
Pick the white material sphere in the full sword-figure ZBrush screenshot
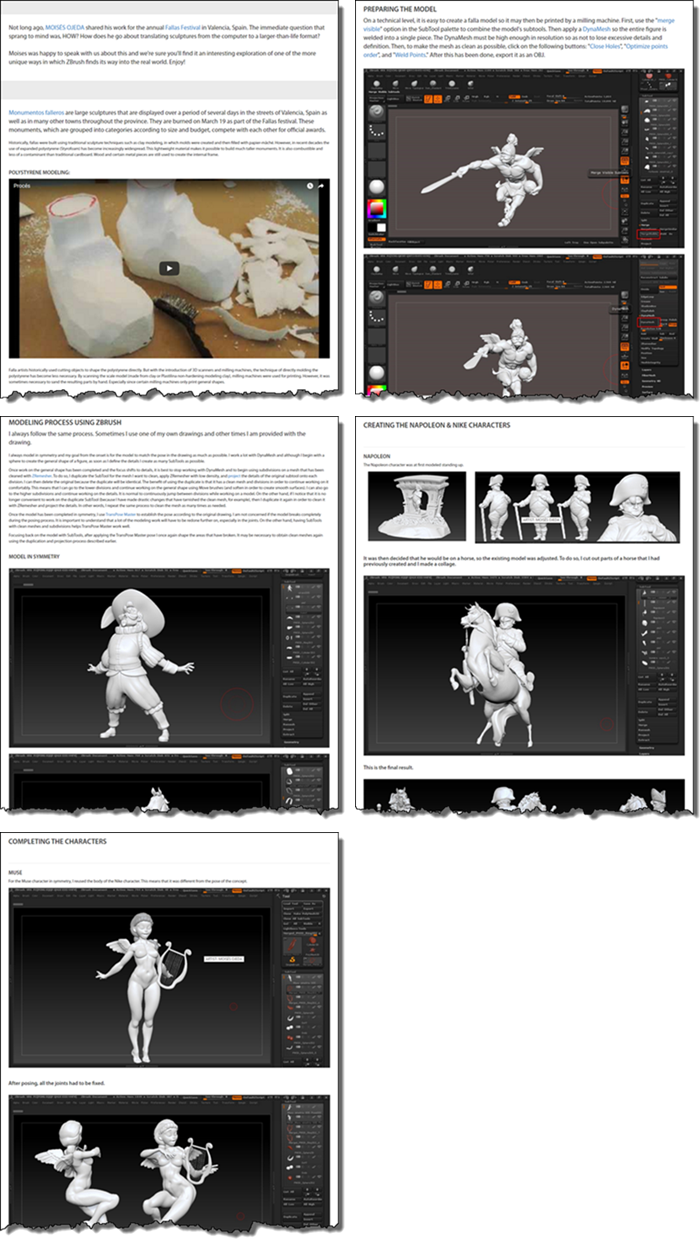point(376,187)
